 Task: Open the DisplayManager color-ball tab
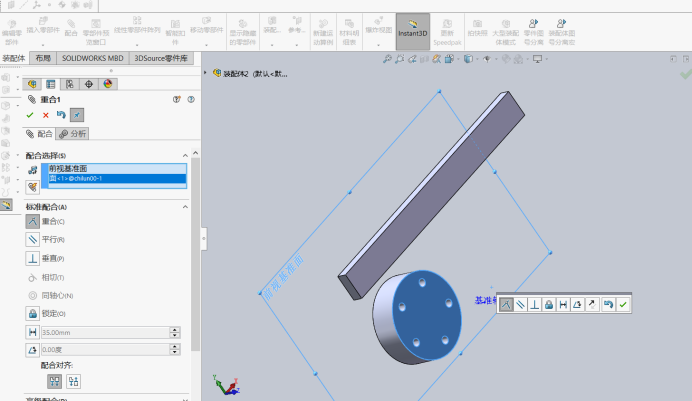click(108, 84)
